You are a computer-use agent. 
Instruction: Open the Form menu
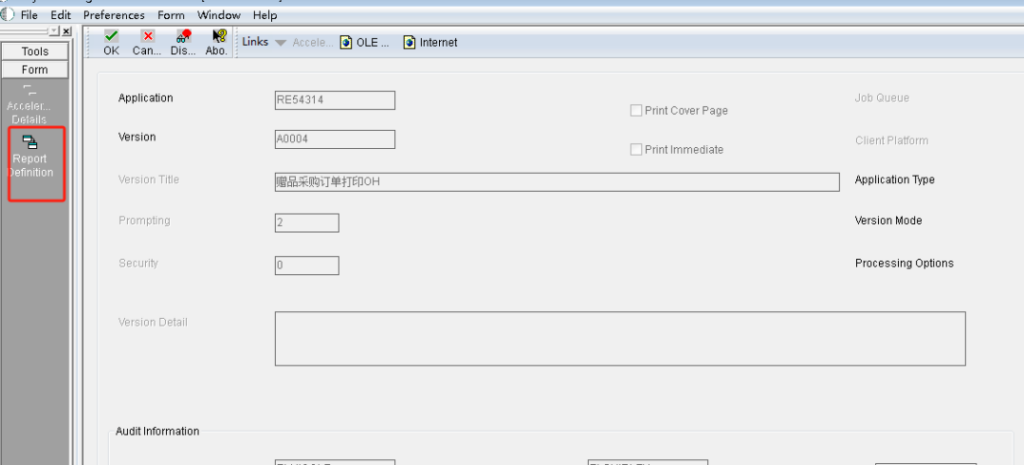point(171,15)
